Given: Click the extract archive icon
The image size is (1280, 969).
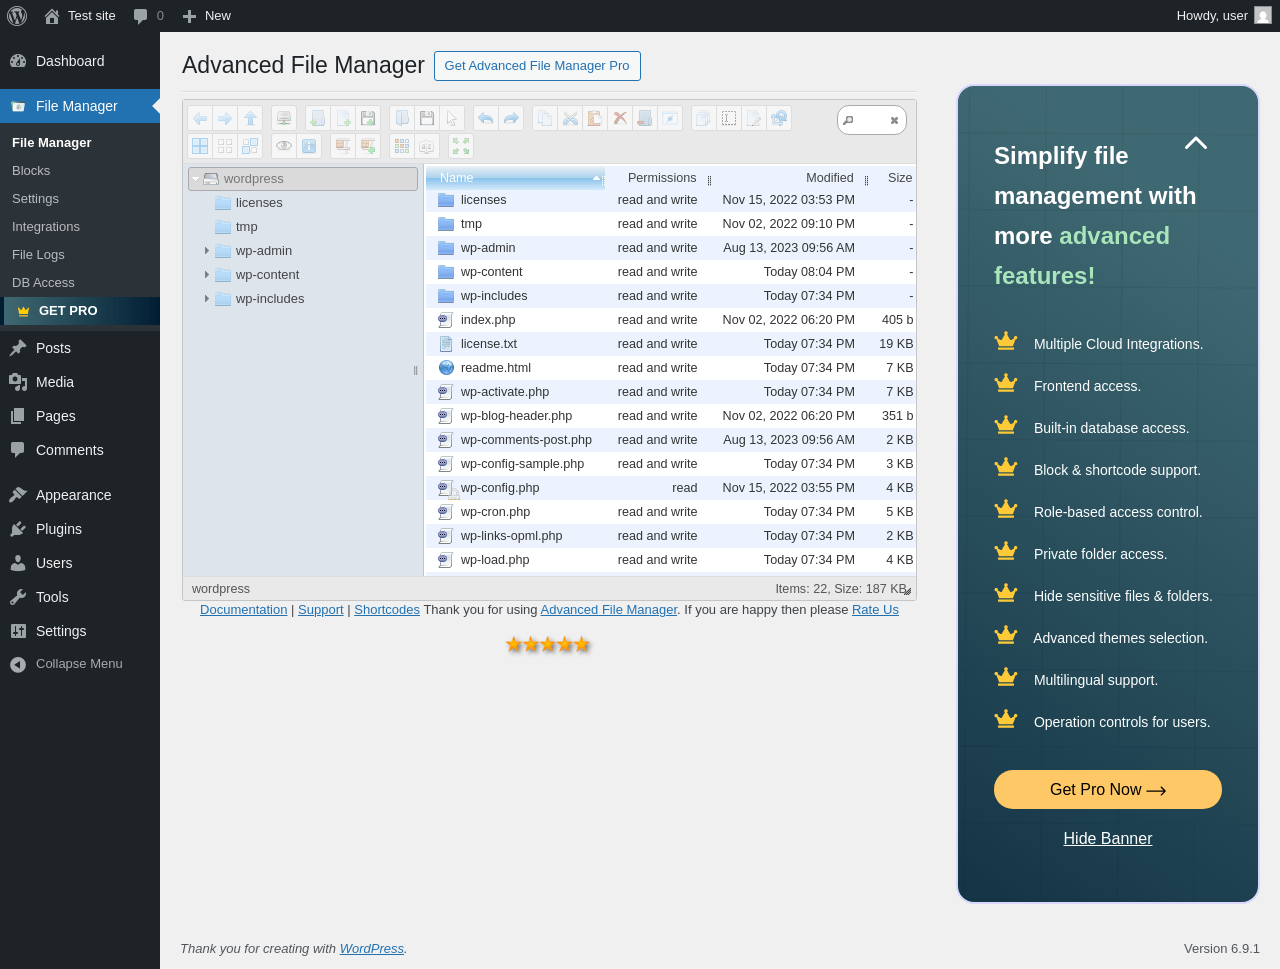Looking at the screenshot, I should (x=343, y=146).
